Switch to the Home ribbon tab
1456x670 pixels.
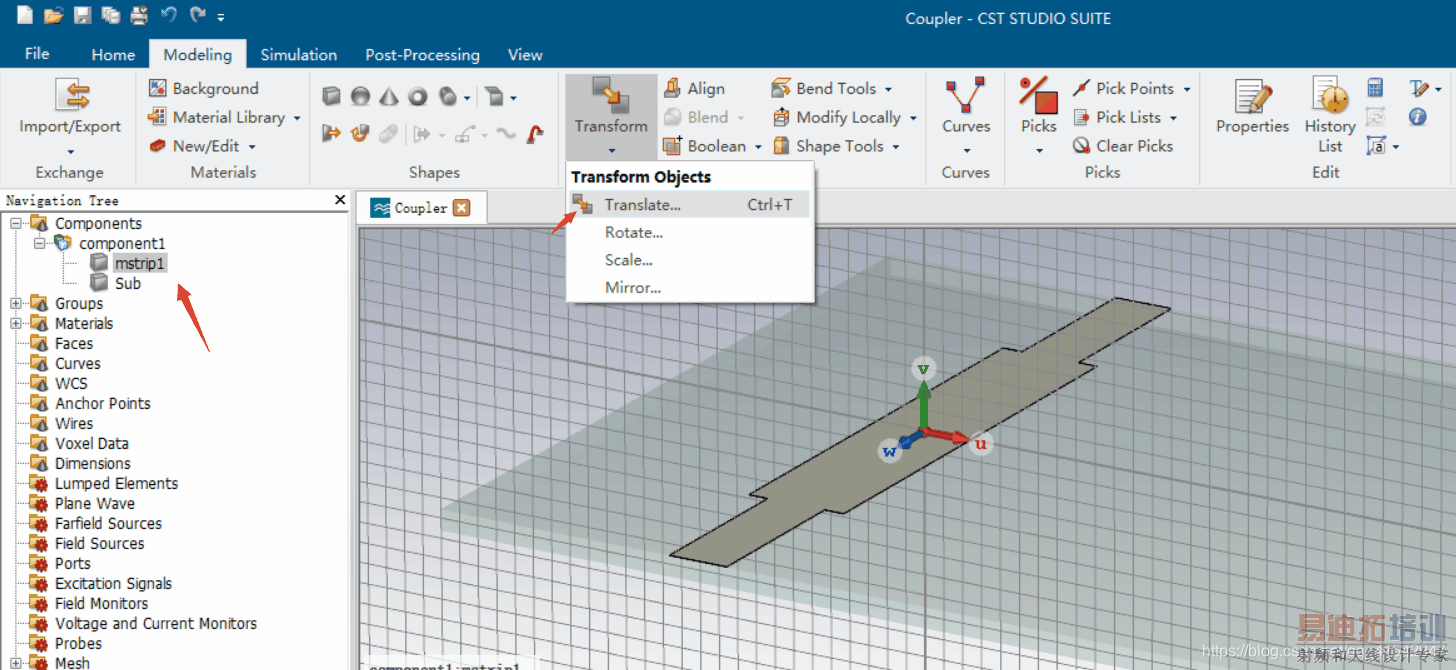113,55
